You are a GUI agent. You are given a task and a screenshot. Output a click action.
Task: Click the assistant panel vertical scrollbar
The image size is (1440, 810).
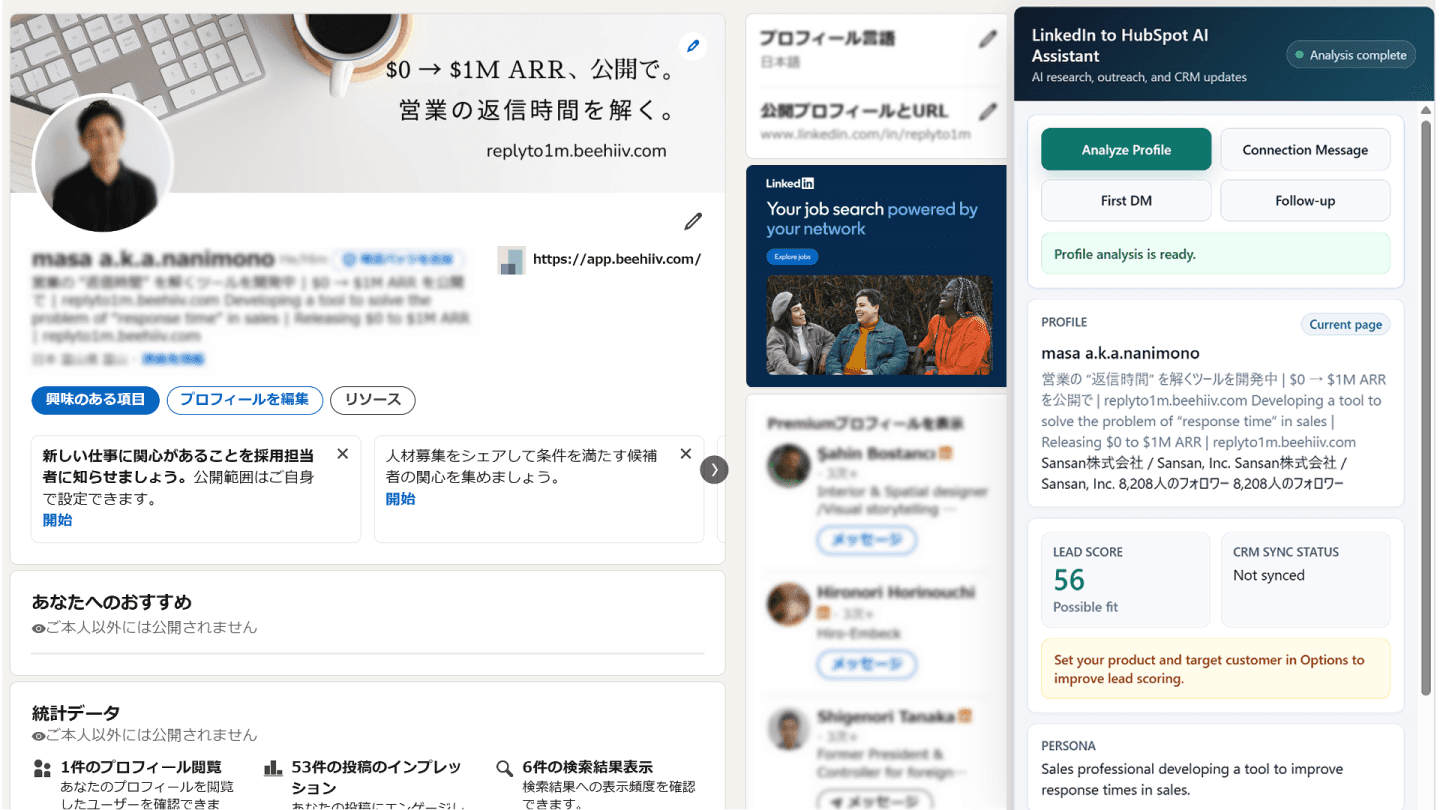point(1426,406)
